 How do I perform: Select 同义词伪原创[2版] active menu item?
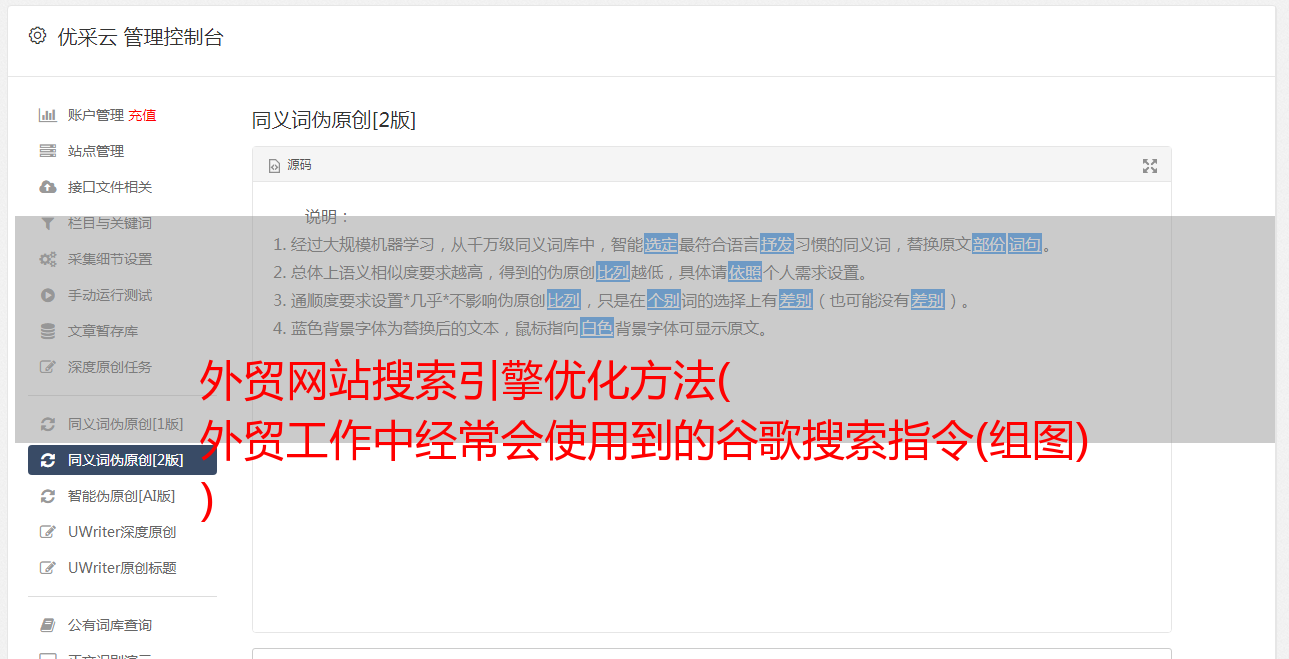coord(122,460)
